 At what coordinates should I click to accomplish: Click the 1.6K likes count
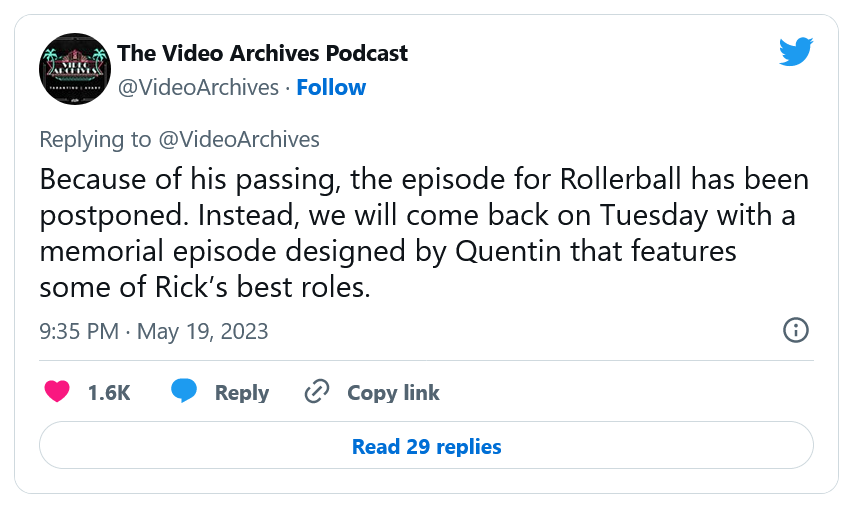pos(109,393)
